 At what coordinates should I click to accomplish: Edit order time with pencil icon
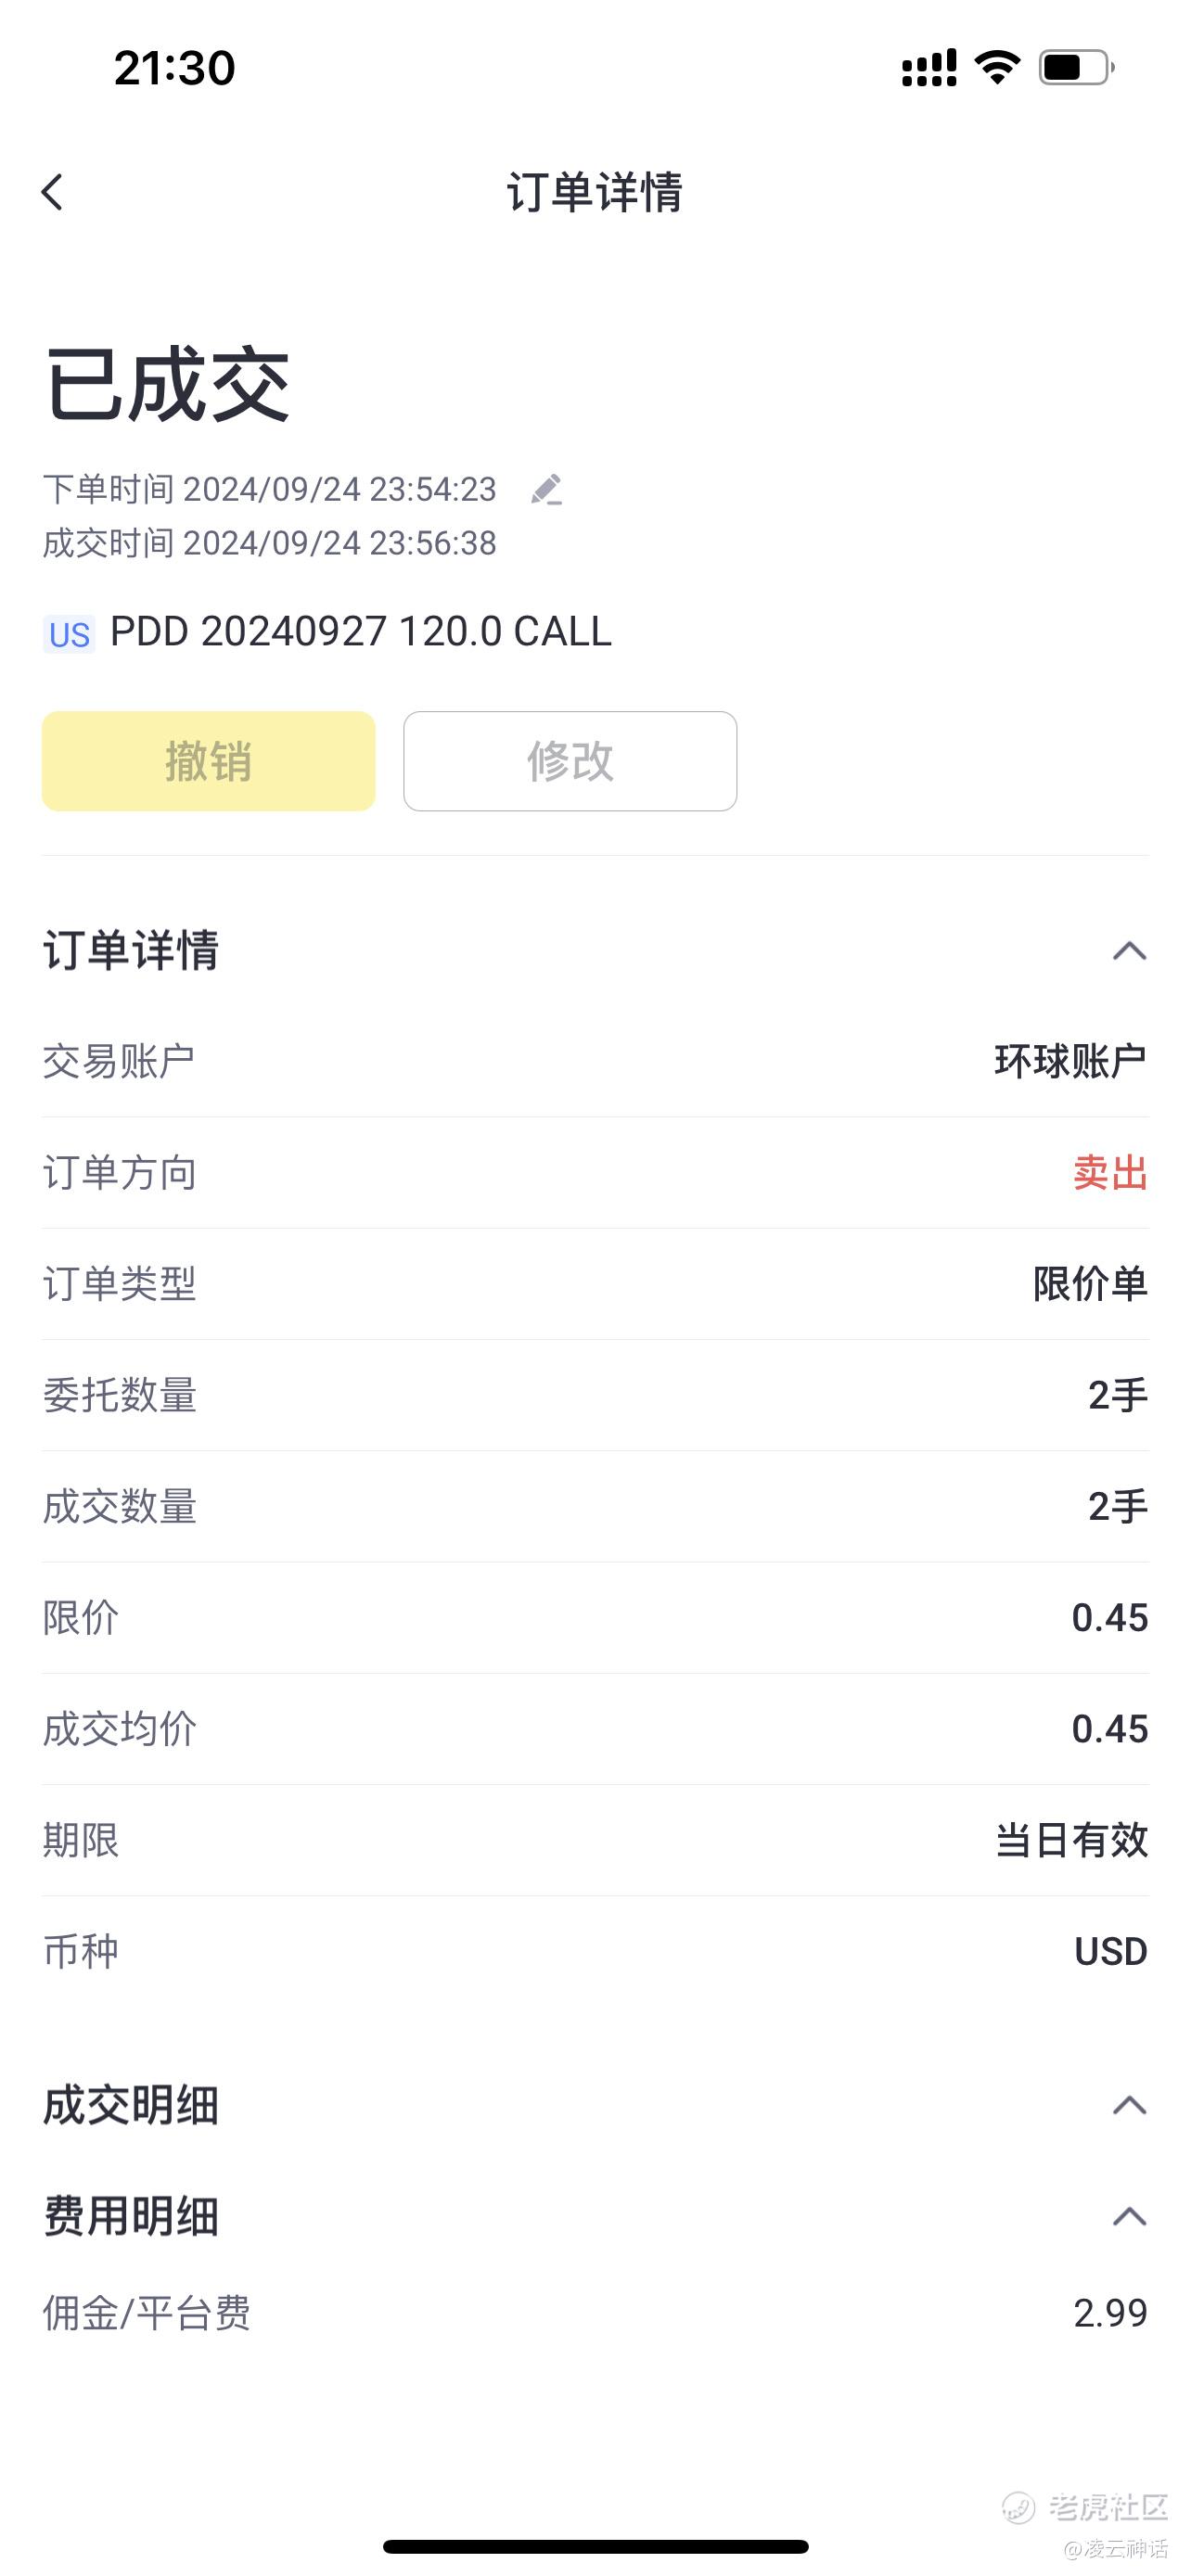tap(546, 490)
